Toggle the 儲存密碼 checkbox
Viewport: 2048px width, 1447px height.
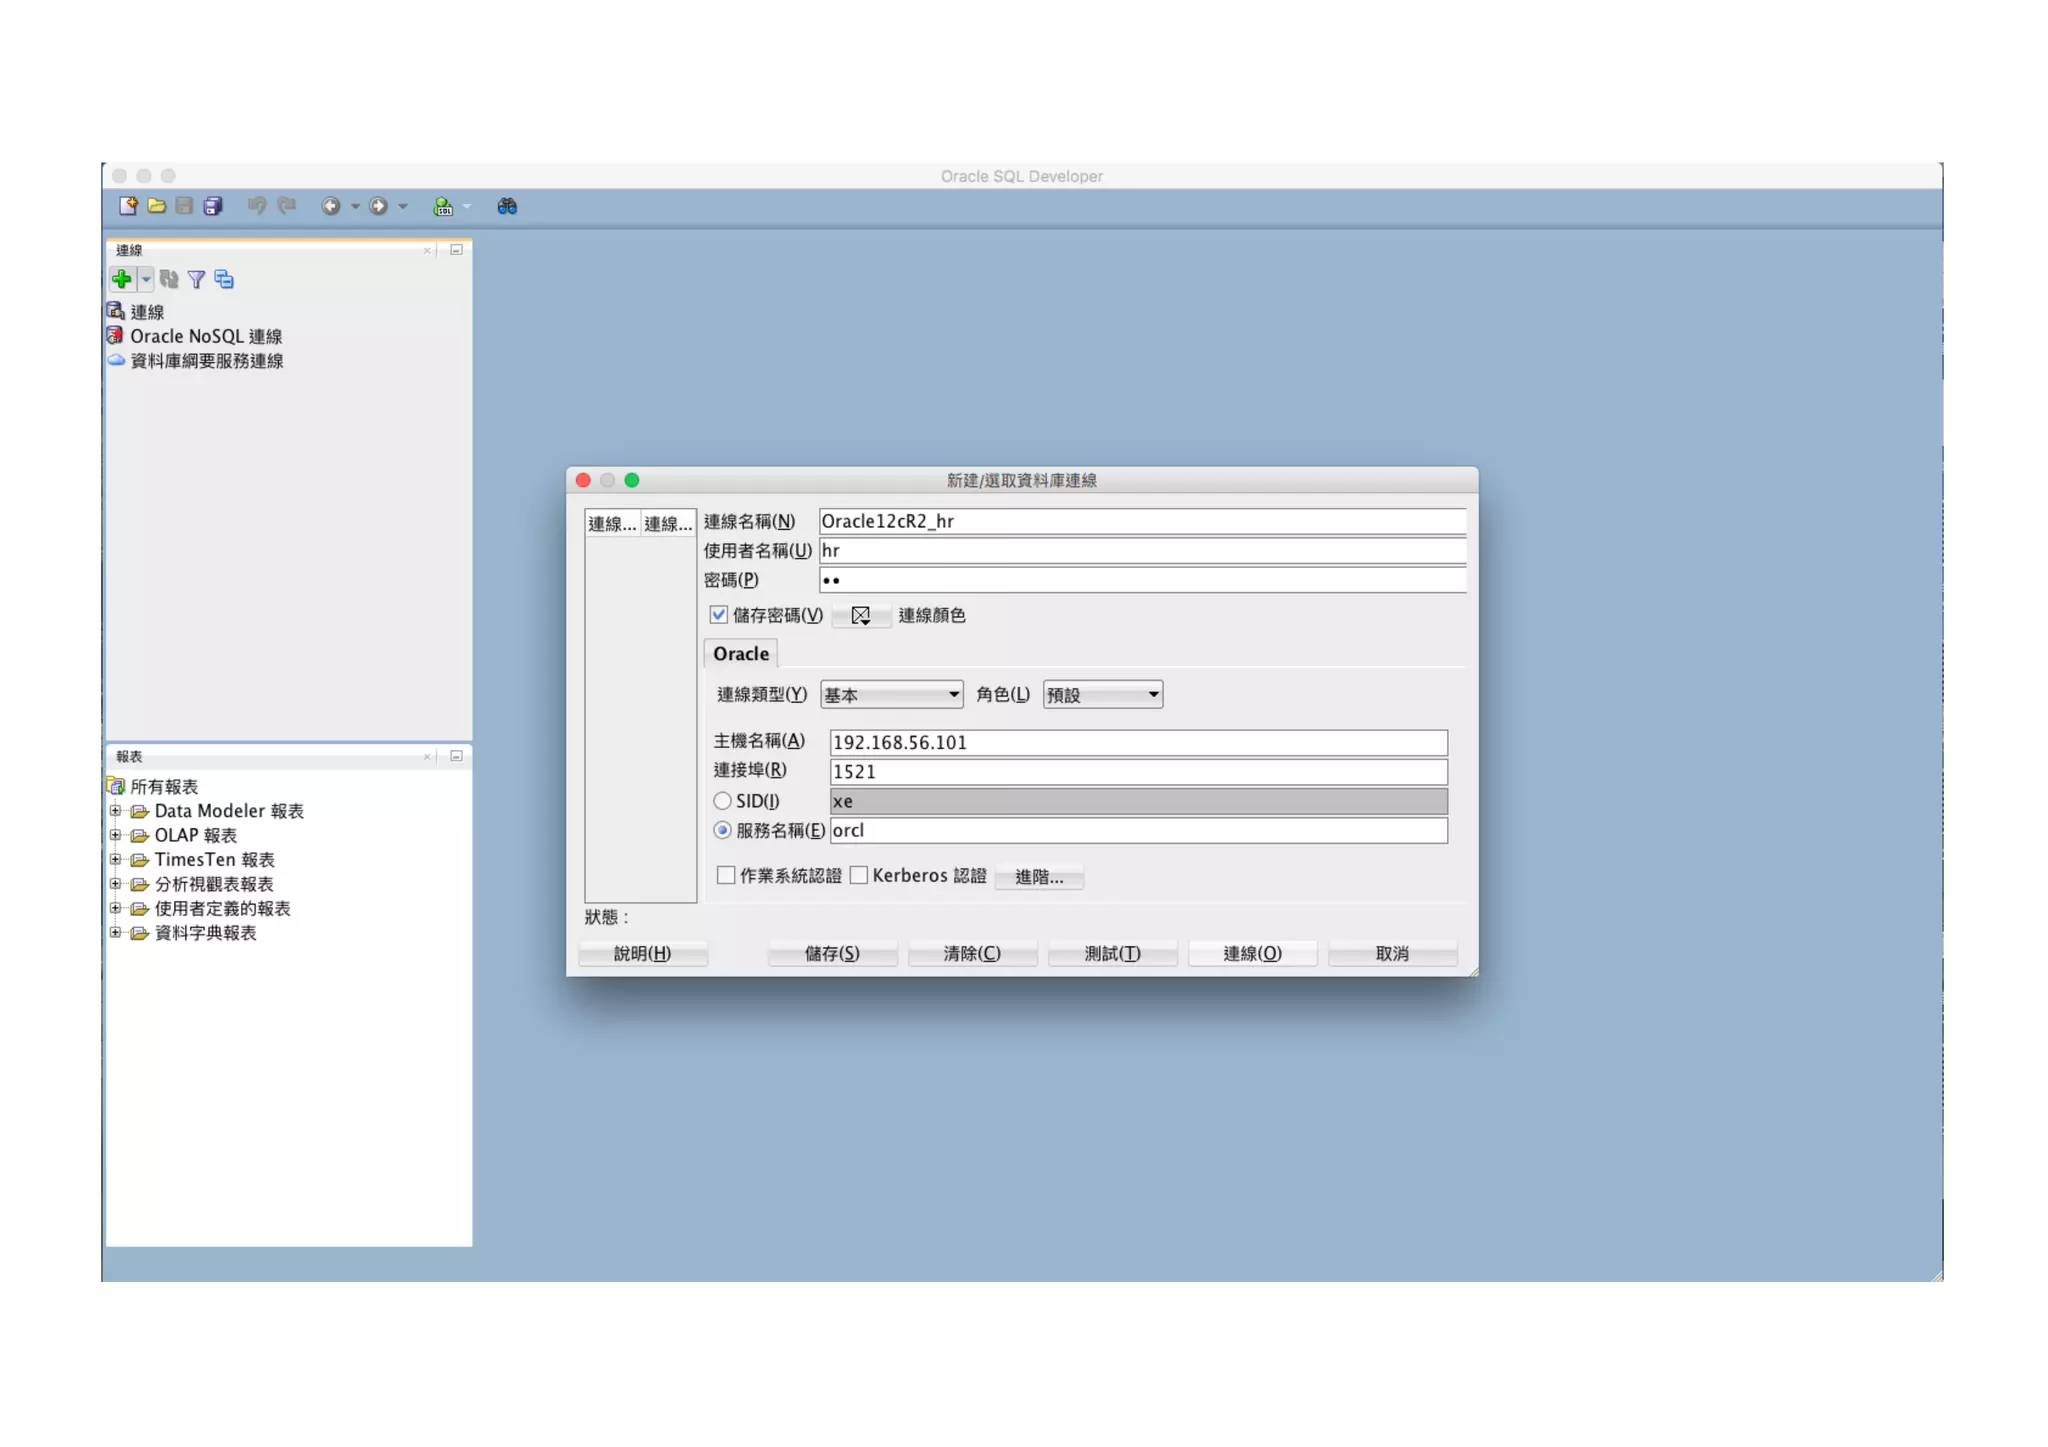tap(718, 614)
